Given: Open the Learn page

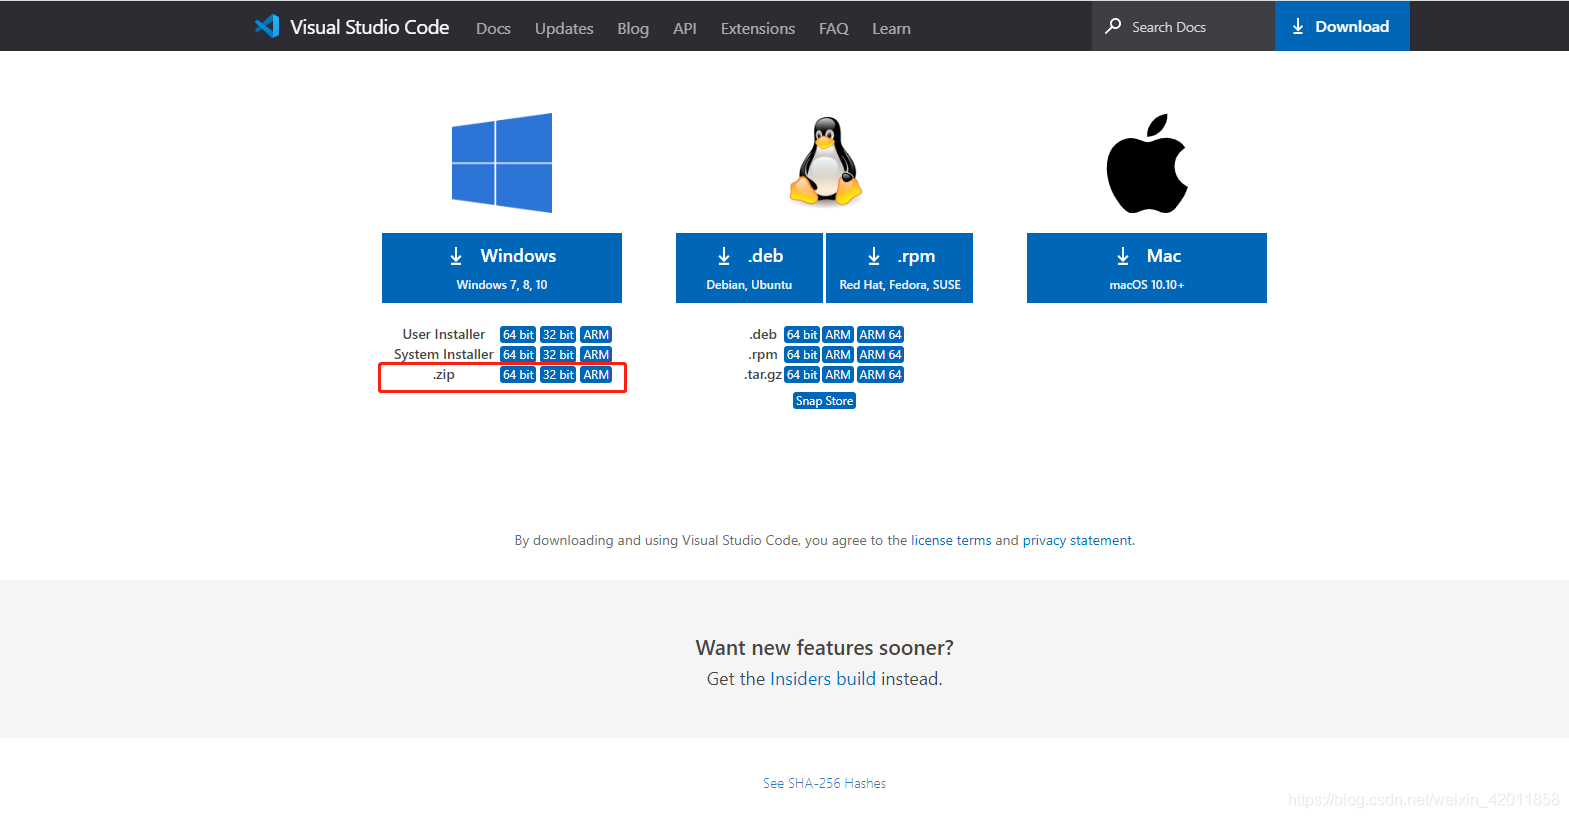Looking at the screenshot, I should point(891,28).
